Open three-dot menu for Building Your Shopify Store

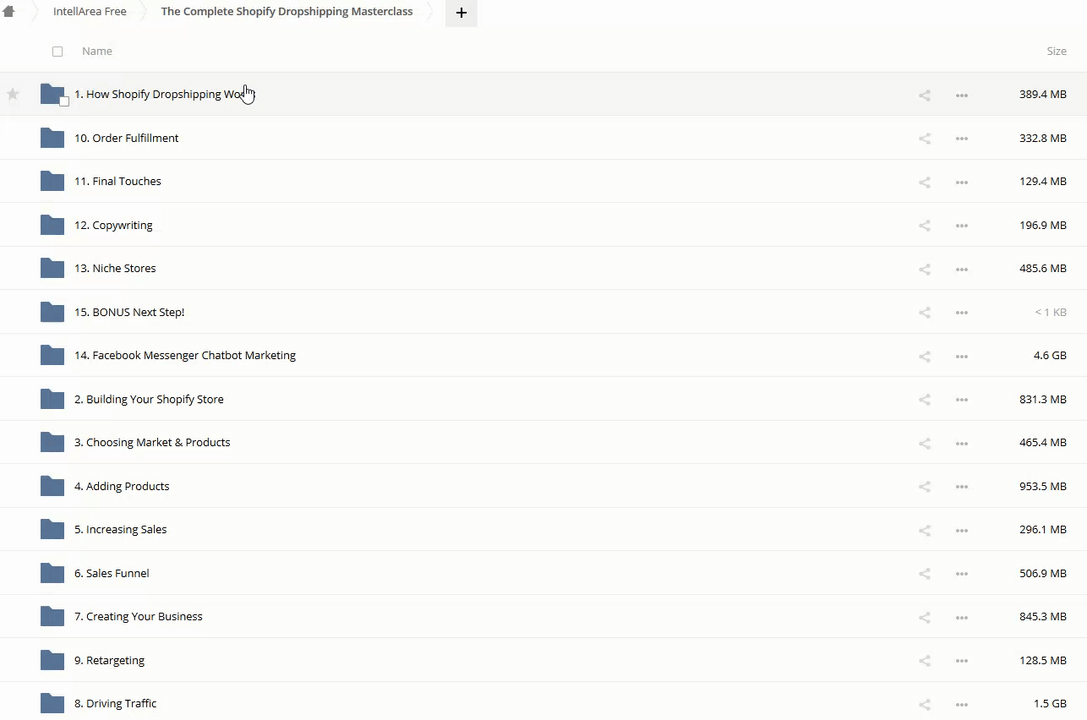961,400
